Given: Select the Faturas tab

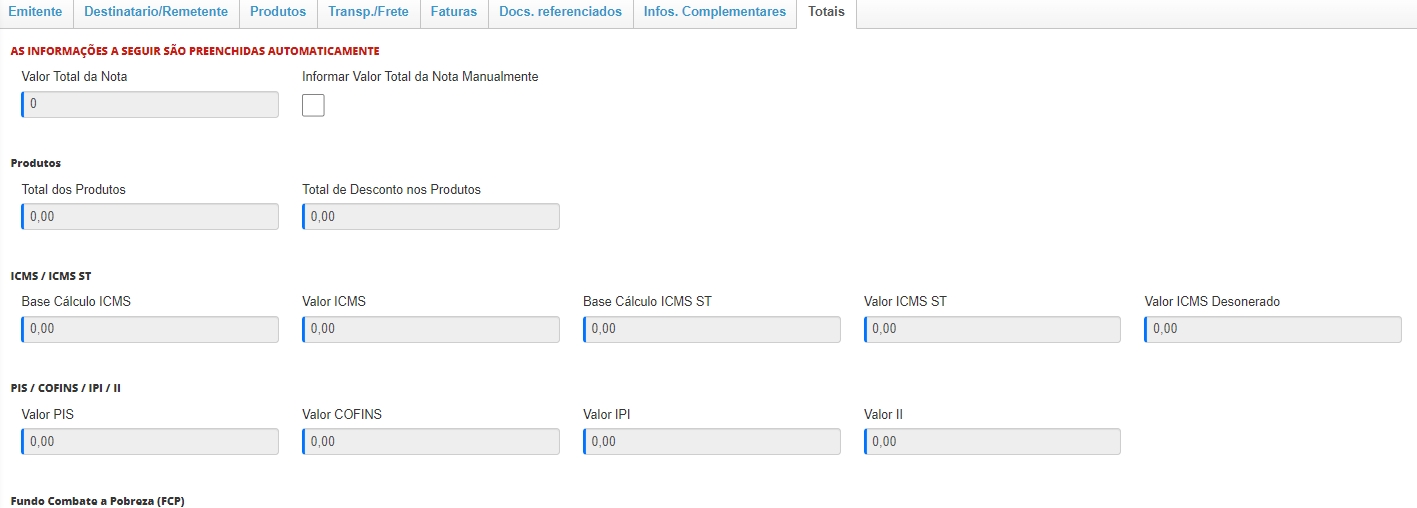Looking at the screenshot, I should coord(453,12).
